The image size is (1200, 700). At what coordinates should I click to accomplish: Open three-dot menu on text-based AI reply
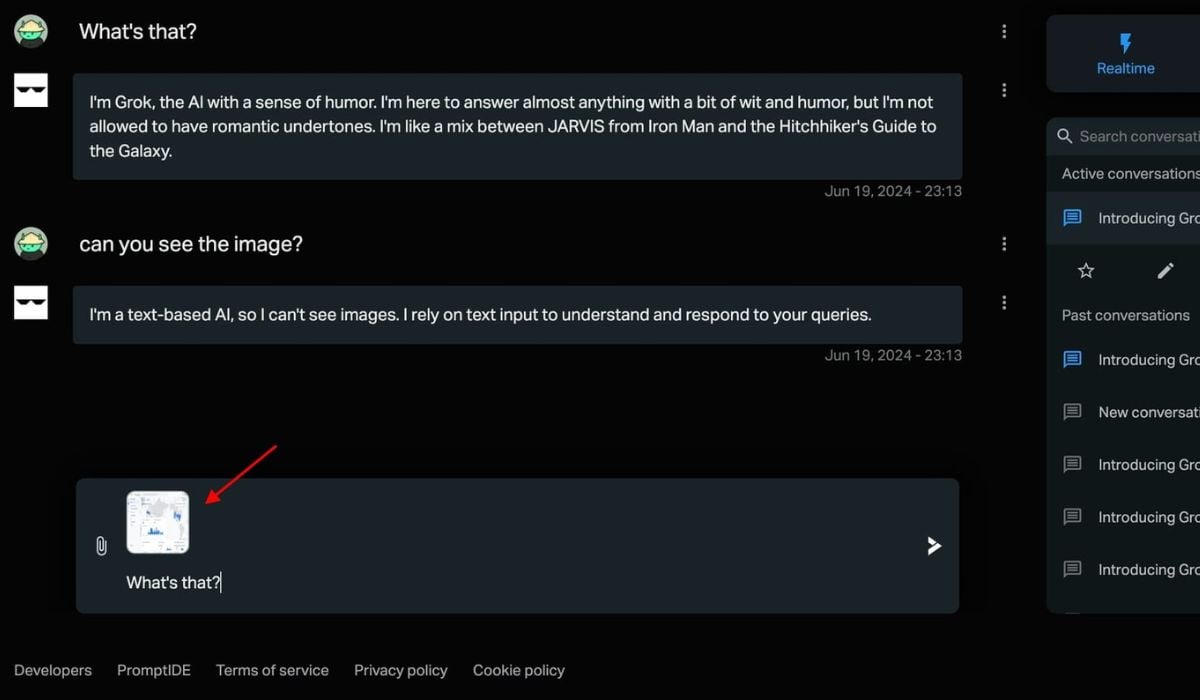(1004, 302)
